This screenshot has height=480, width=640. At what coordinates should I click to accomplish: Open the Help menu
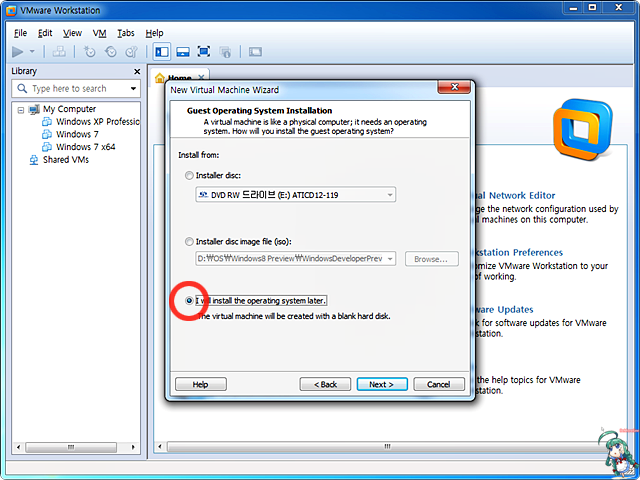(154, 33)
